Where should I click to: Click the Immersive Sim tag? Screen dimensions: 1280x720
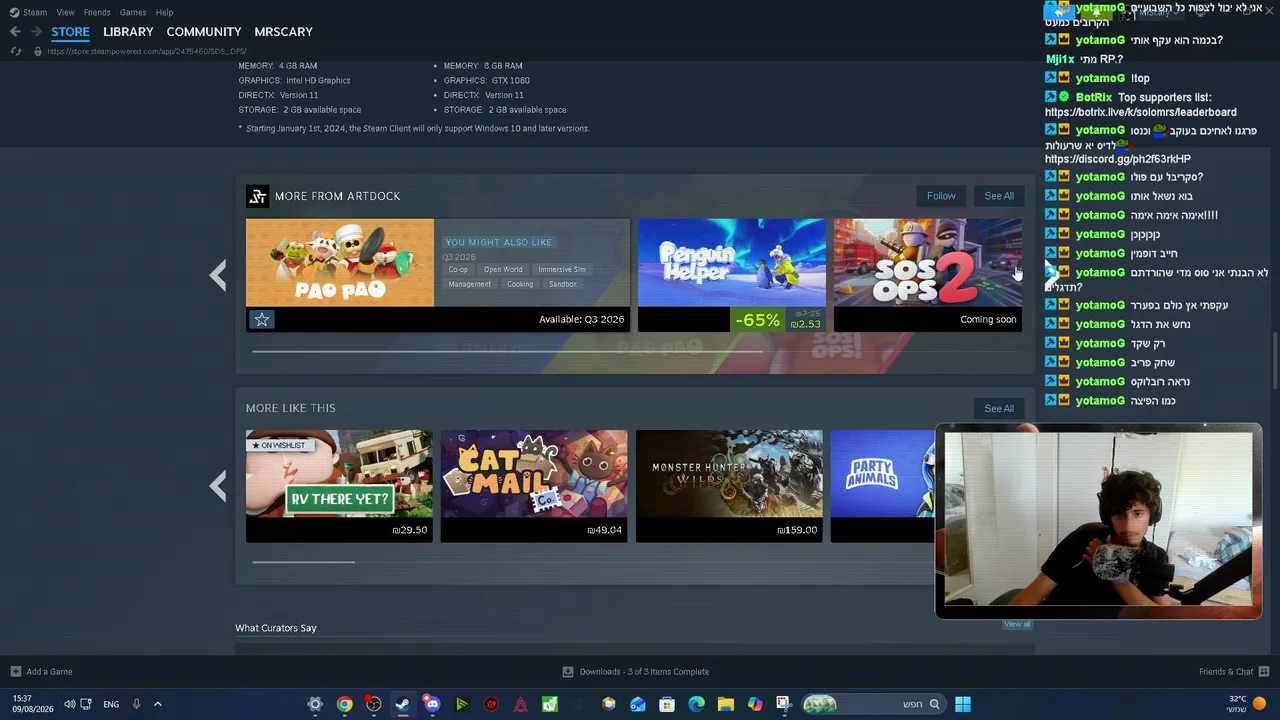562,269
